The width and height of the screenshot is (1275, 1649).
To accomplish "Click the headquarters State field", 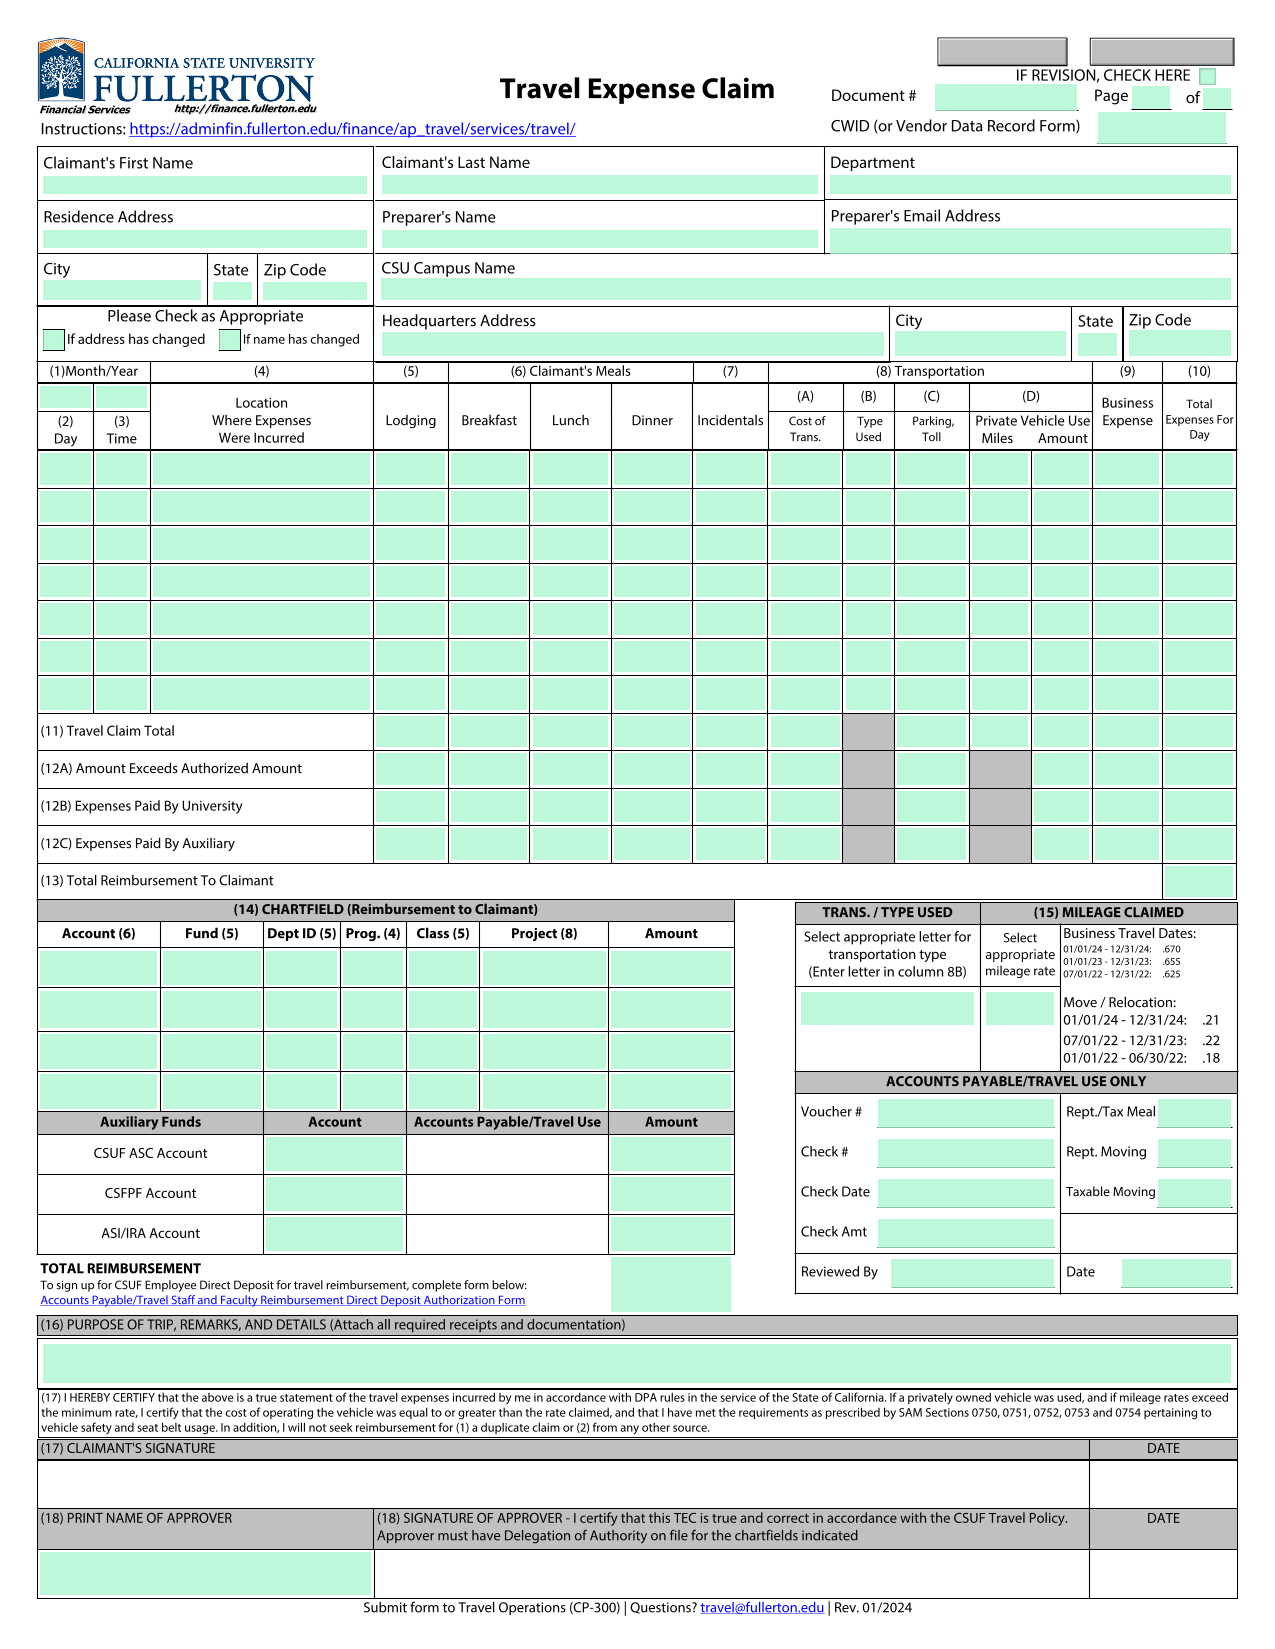I will (1097, 345).
